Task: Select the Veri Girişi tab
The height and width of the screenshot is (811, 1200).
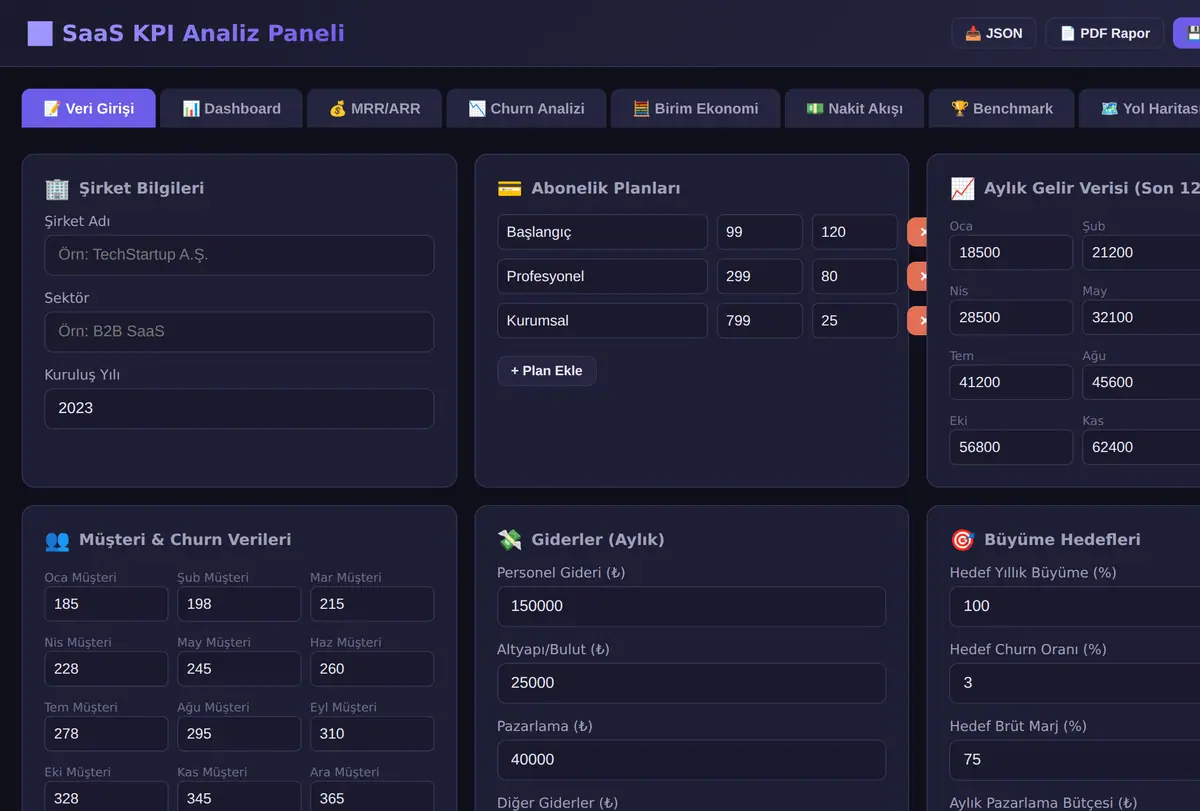Action: coord(89,108)
